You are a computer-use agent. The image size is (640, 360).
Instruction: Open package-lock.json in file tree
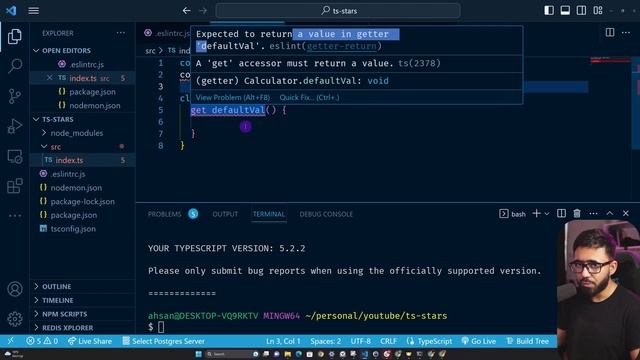[x=82, y=202]
